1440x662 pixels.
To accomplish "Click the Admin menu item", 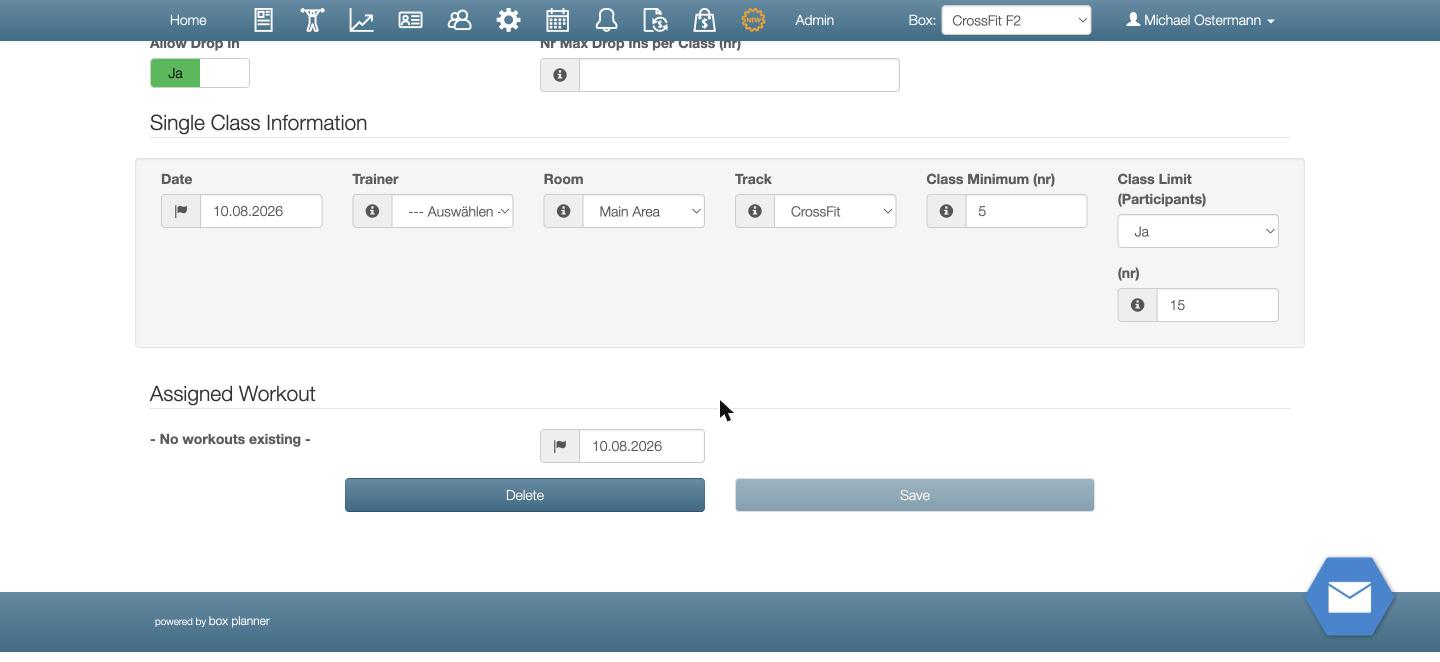I will pyautogui.click(x=814, y=20).
